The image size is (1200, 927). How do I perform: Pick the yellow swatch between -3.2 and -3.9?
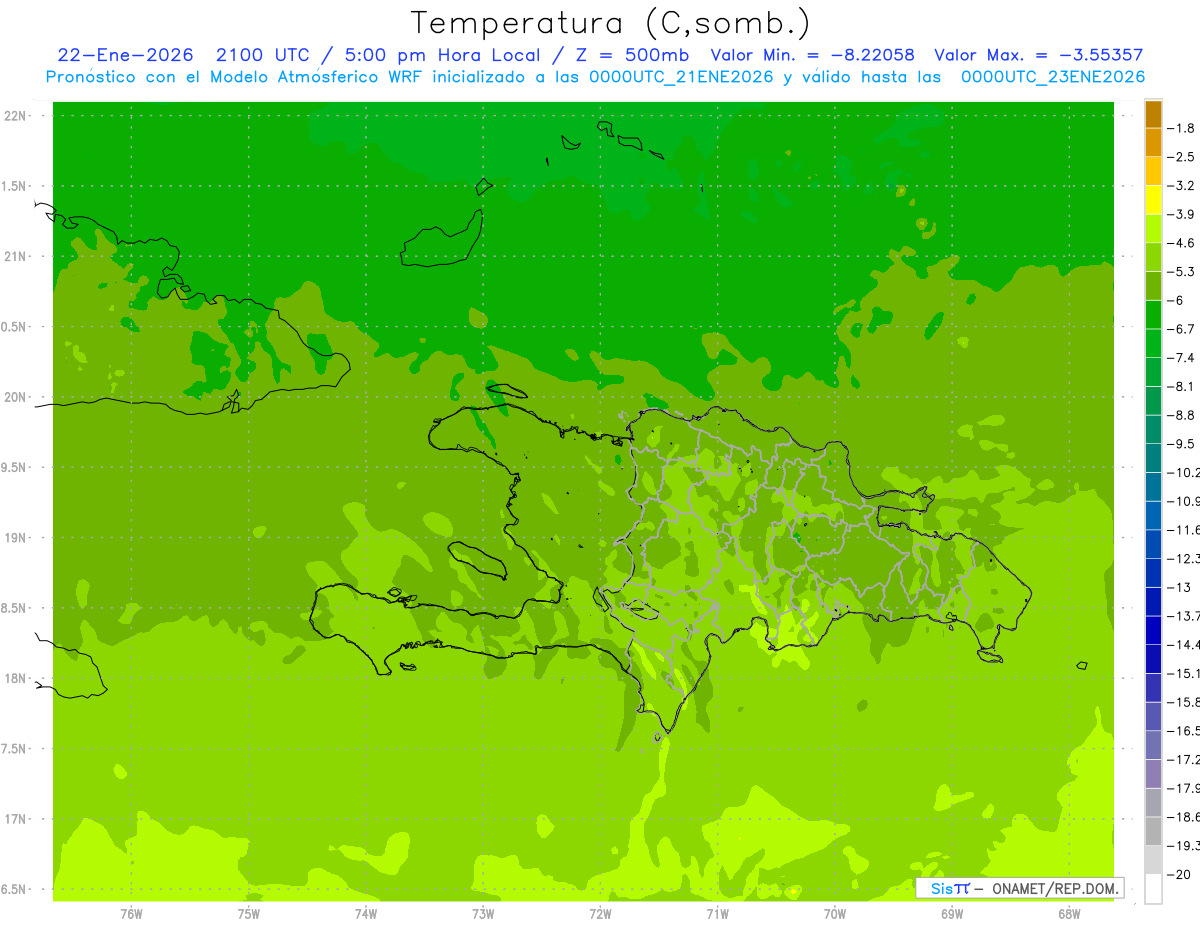(x=1153, y=200)
